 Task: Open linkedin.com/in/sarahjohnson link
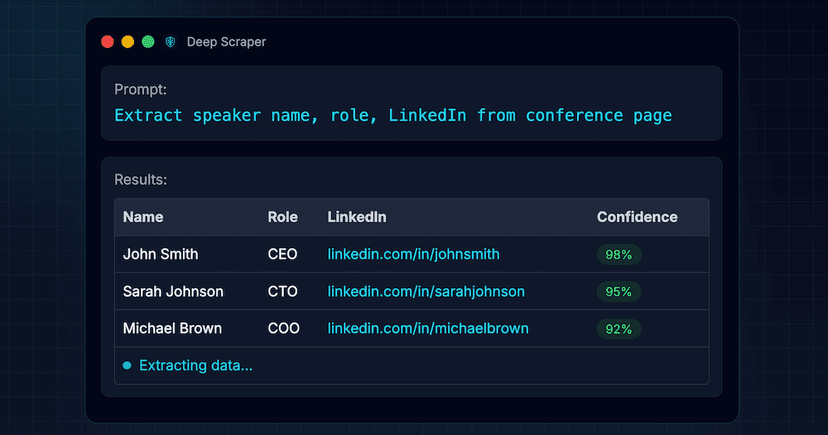[426, 291]
